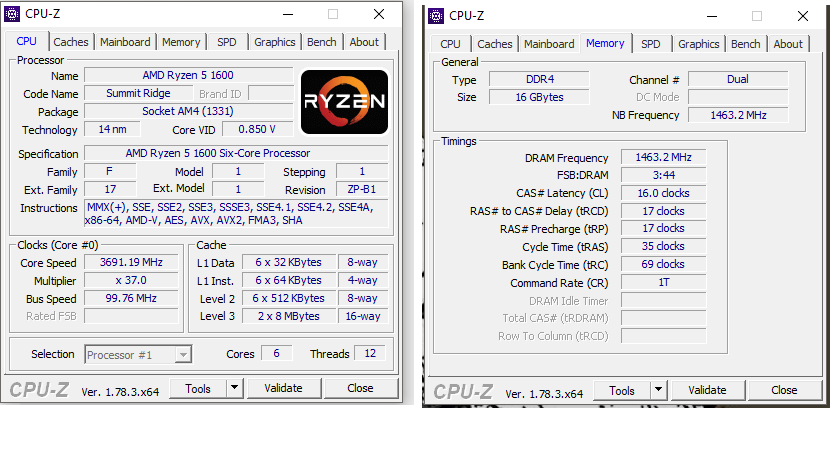The height and width of the screenshot is (467, 830).
Task: Click the CPU-Z app icon in right window title bar
Action: 436,16
